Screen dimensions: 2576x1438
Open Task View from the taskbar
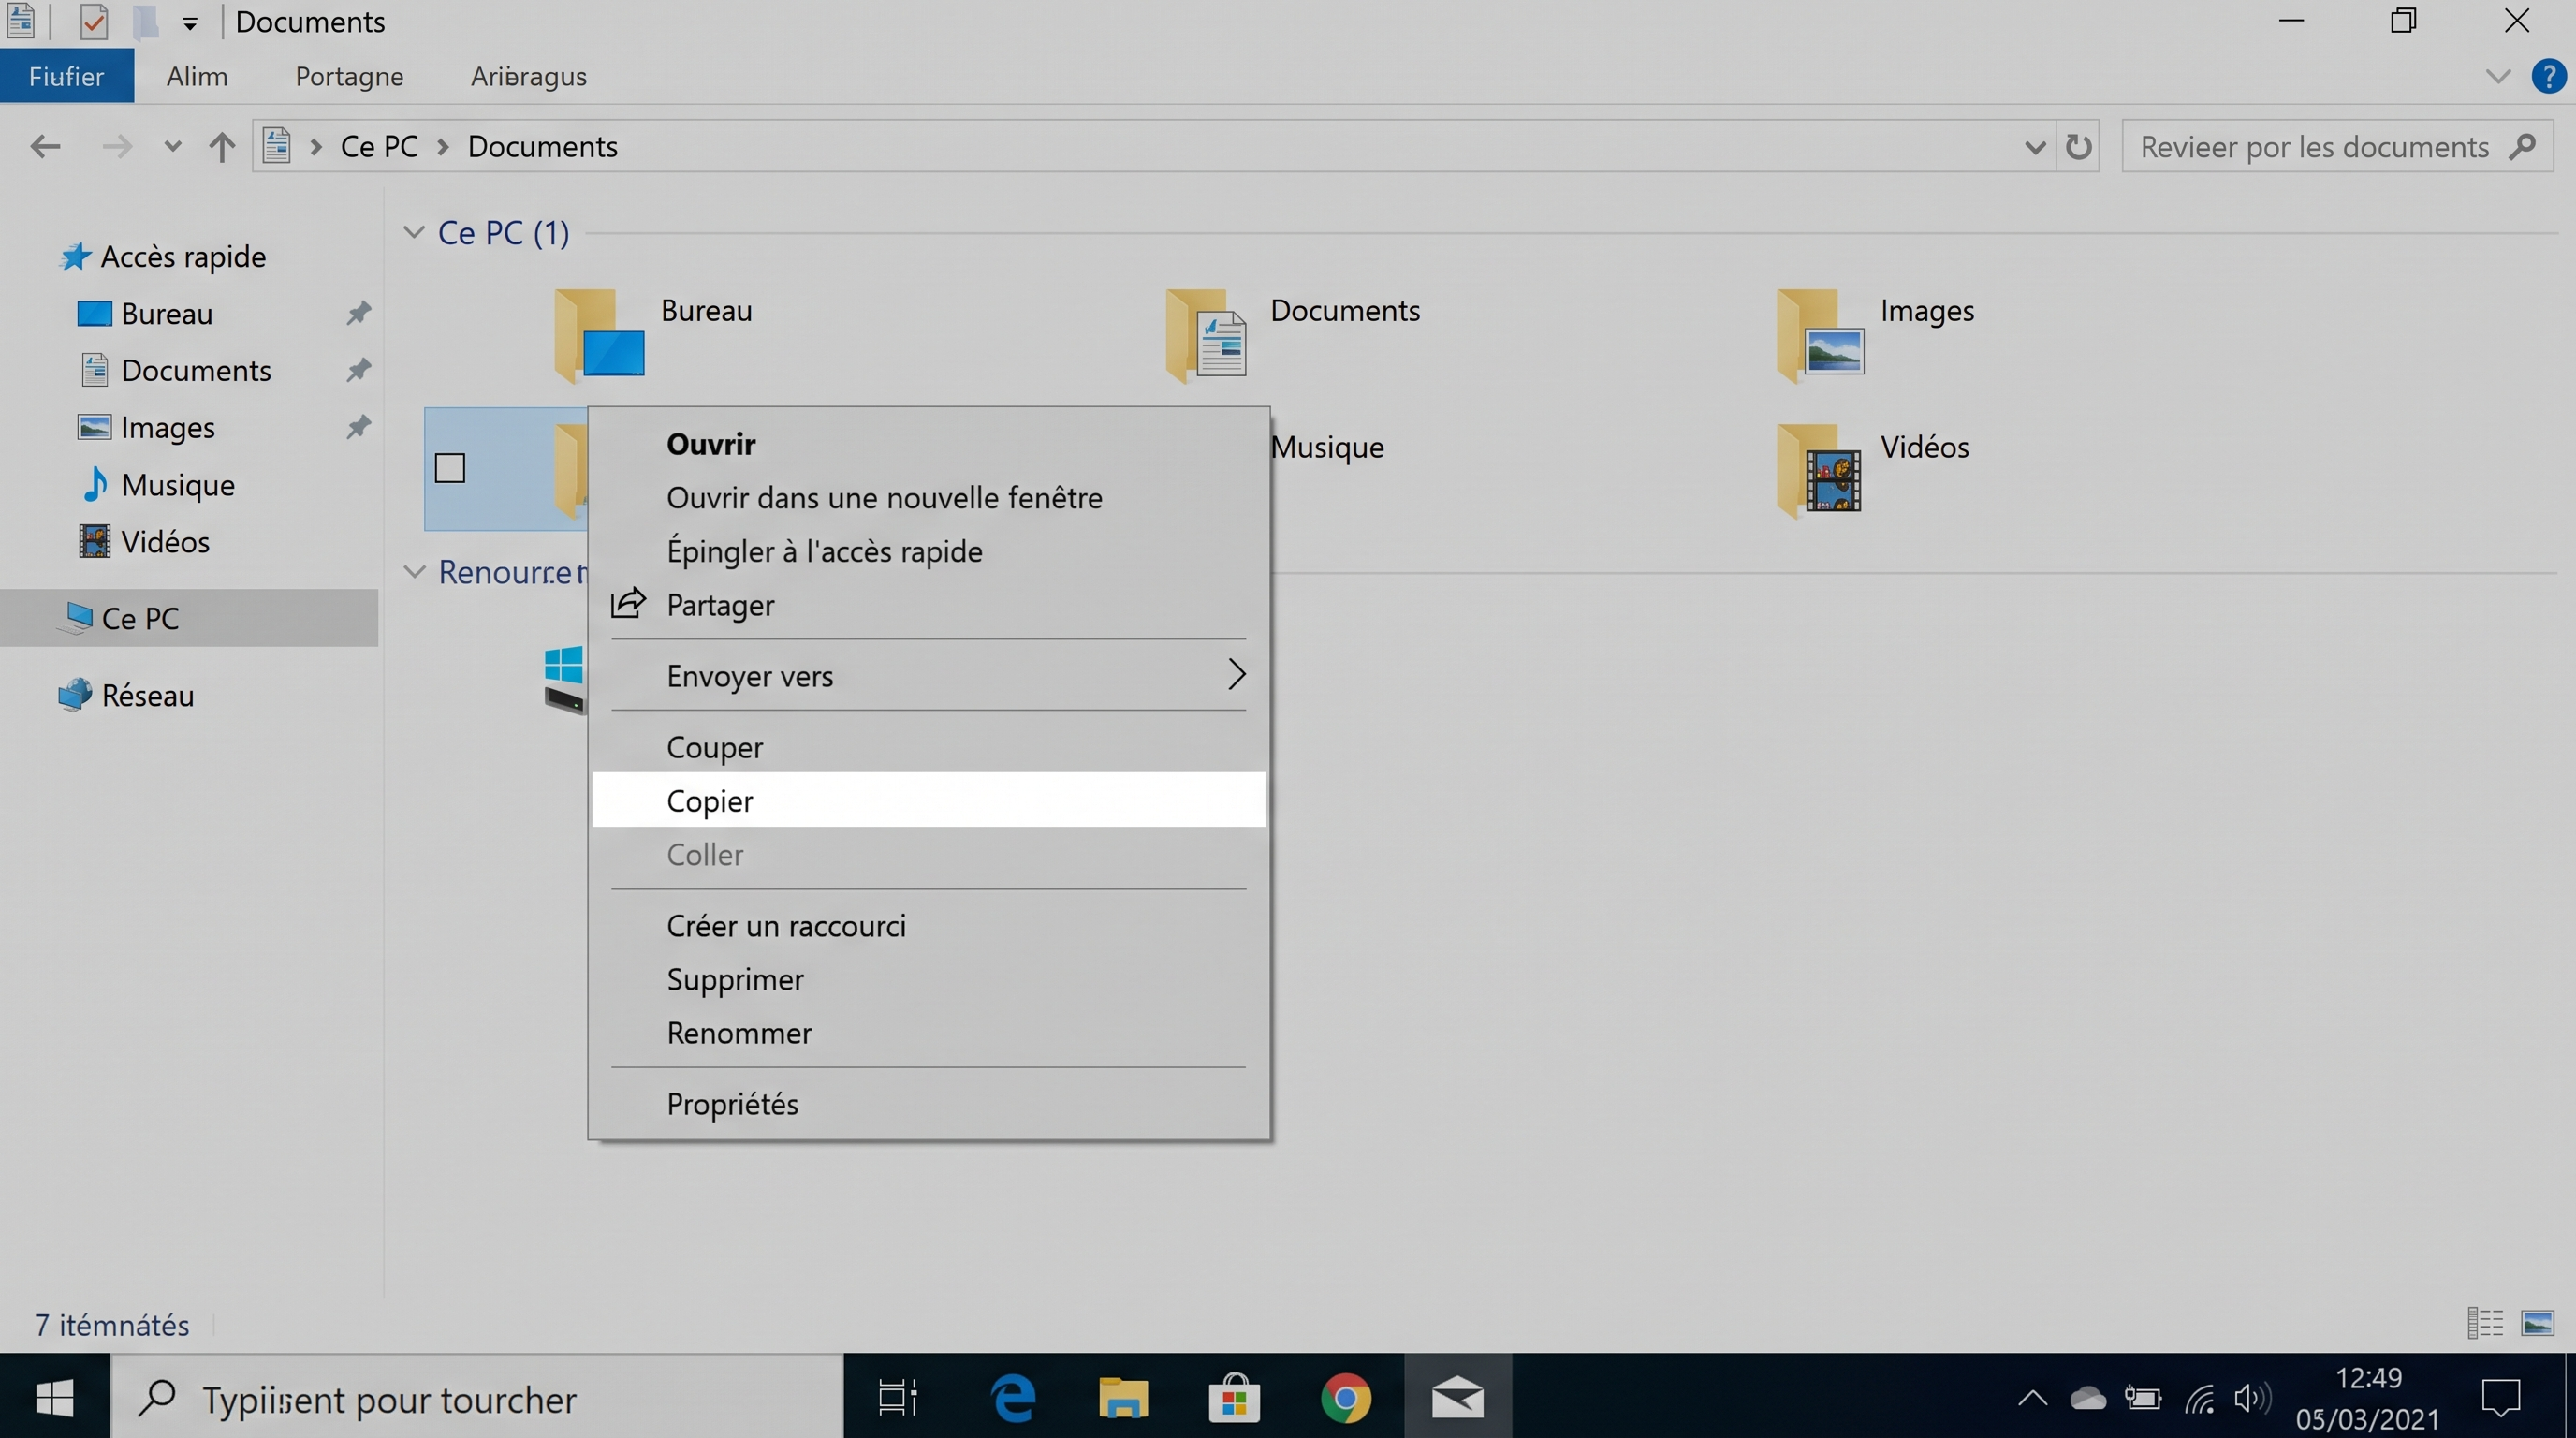point(897,1397)
